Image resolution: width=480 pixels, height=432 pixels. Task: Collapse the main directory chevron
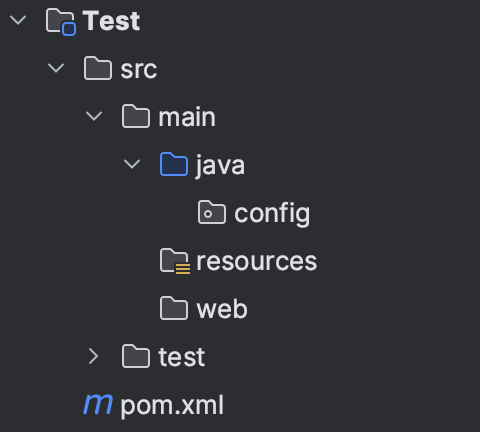(x=94, y=117)
